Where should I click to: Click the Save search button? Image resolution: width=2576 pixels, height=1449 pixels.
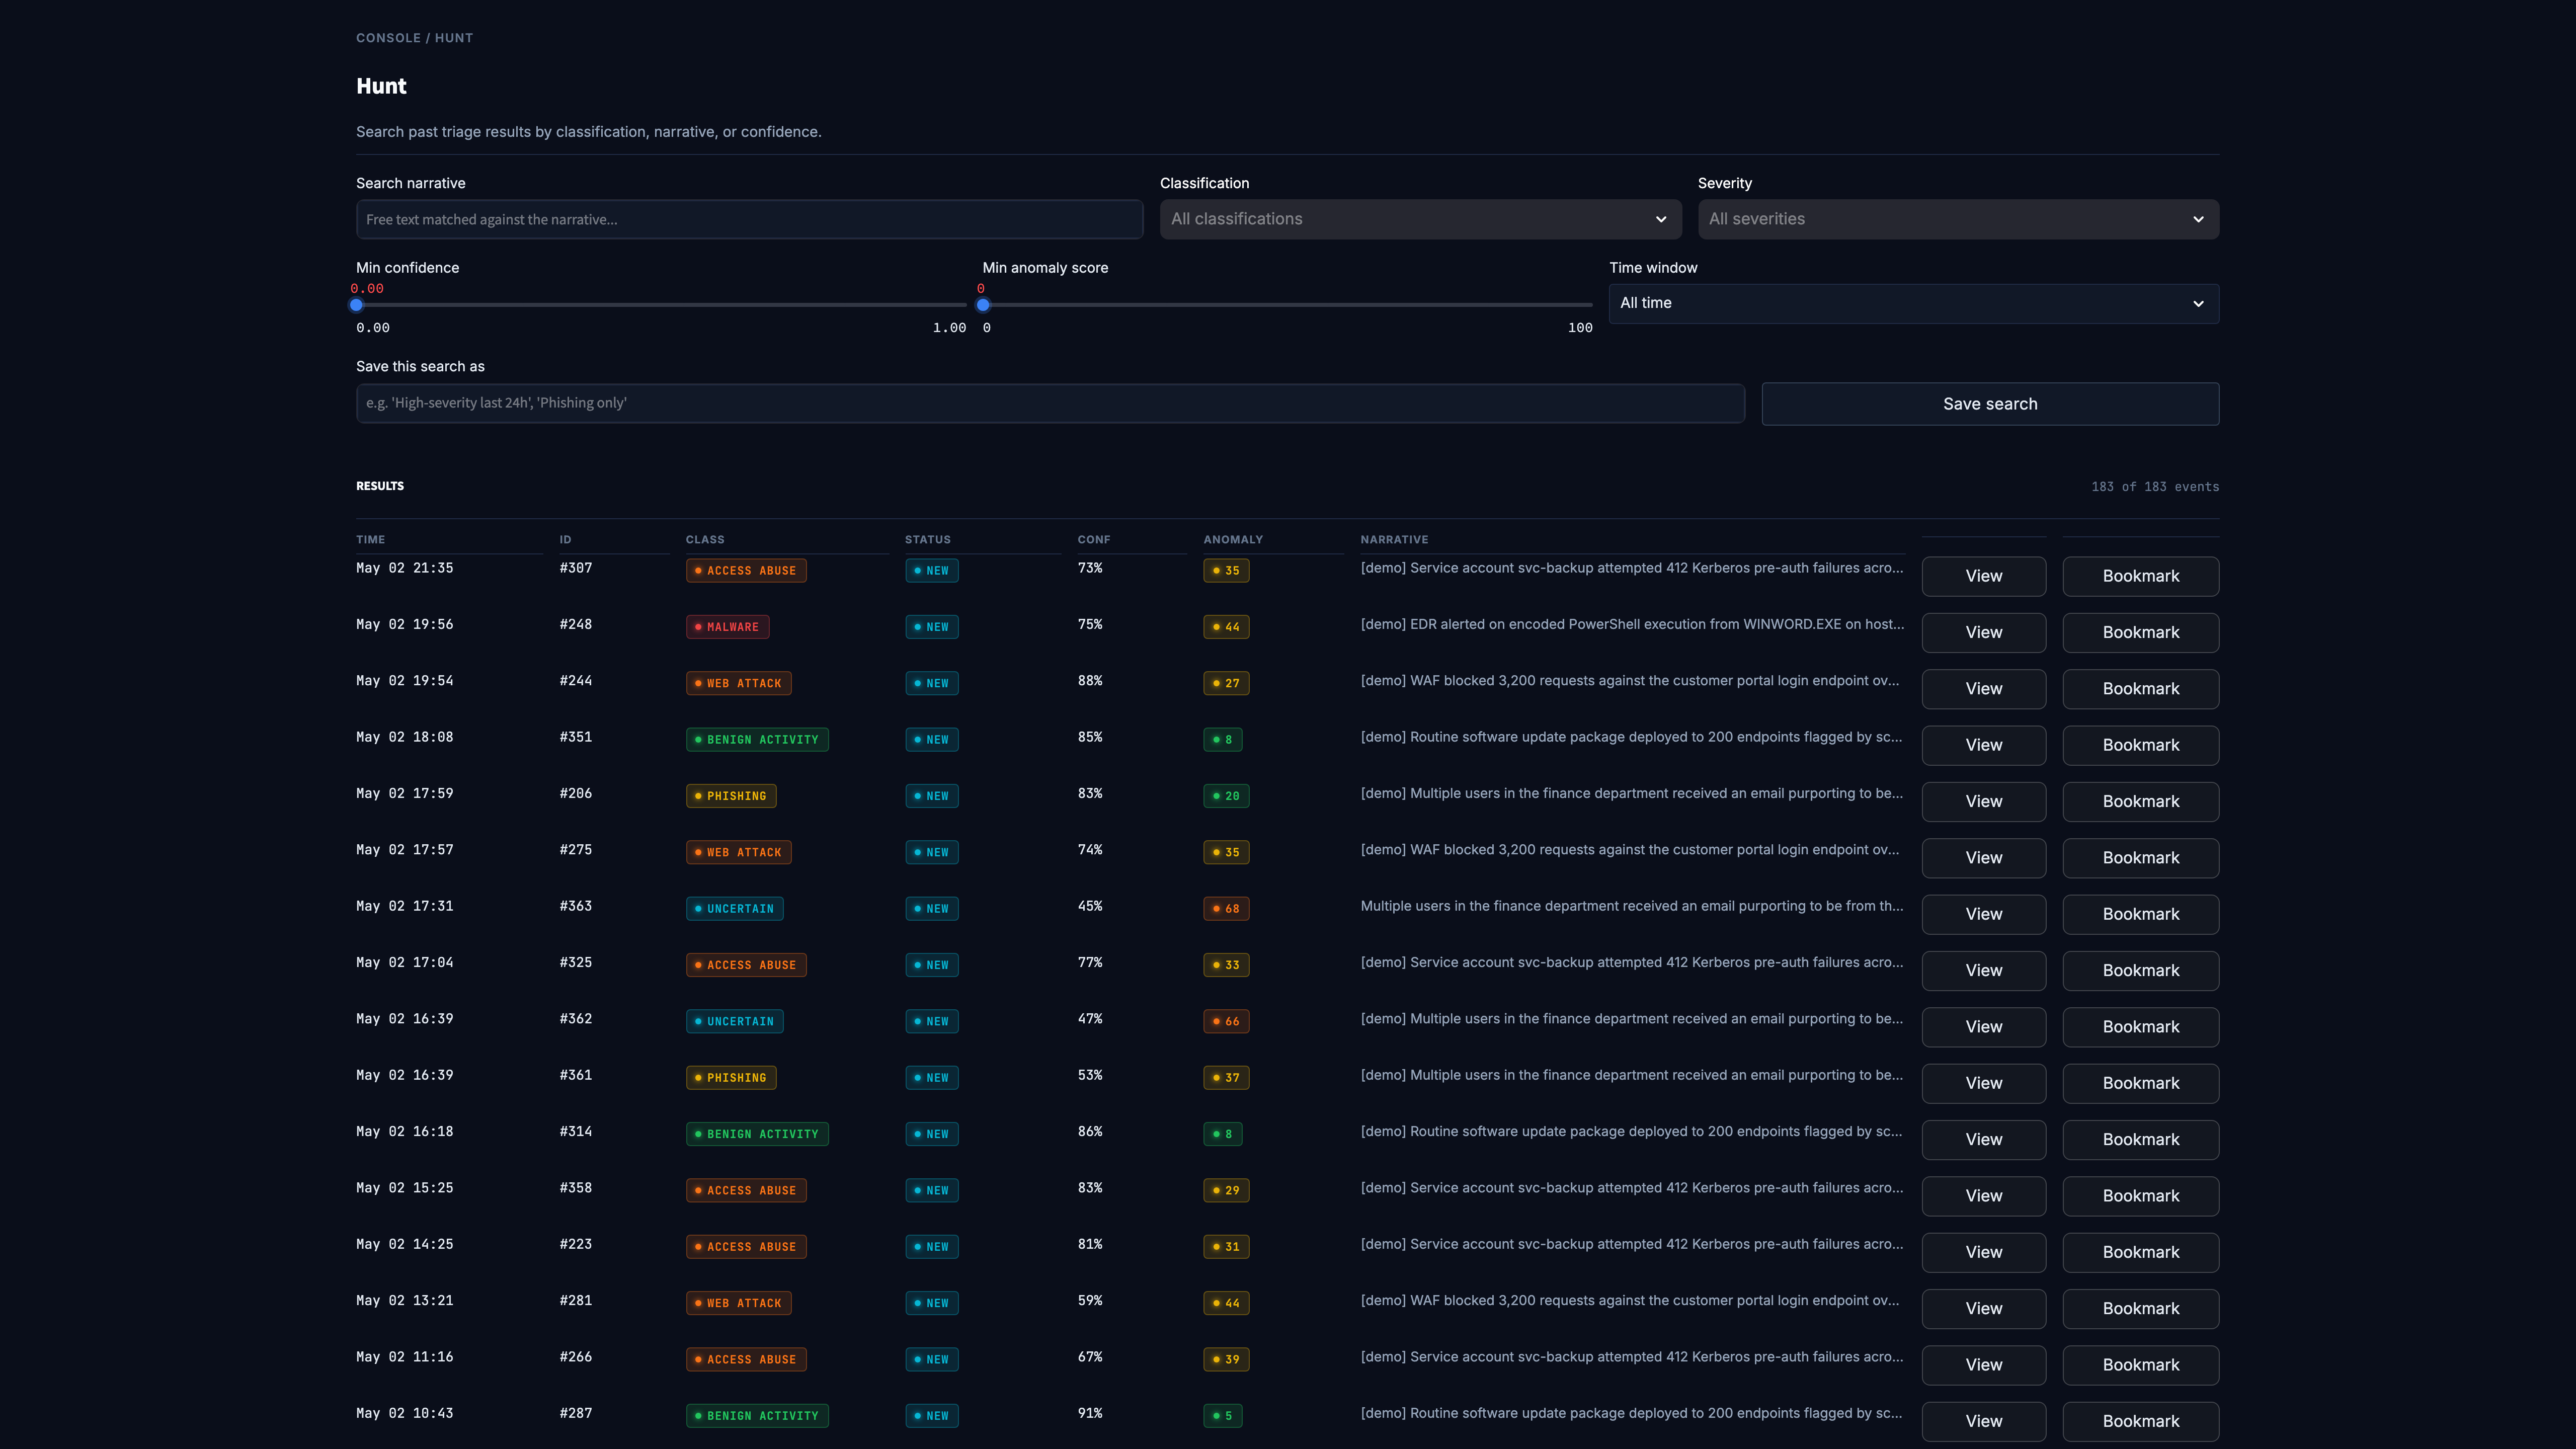point(1990,404)
